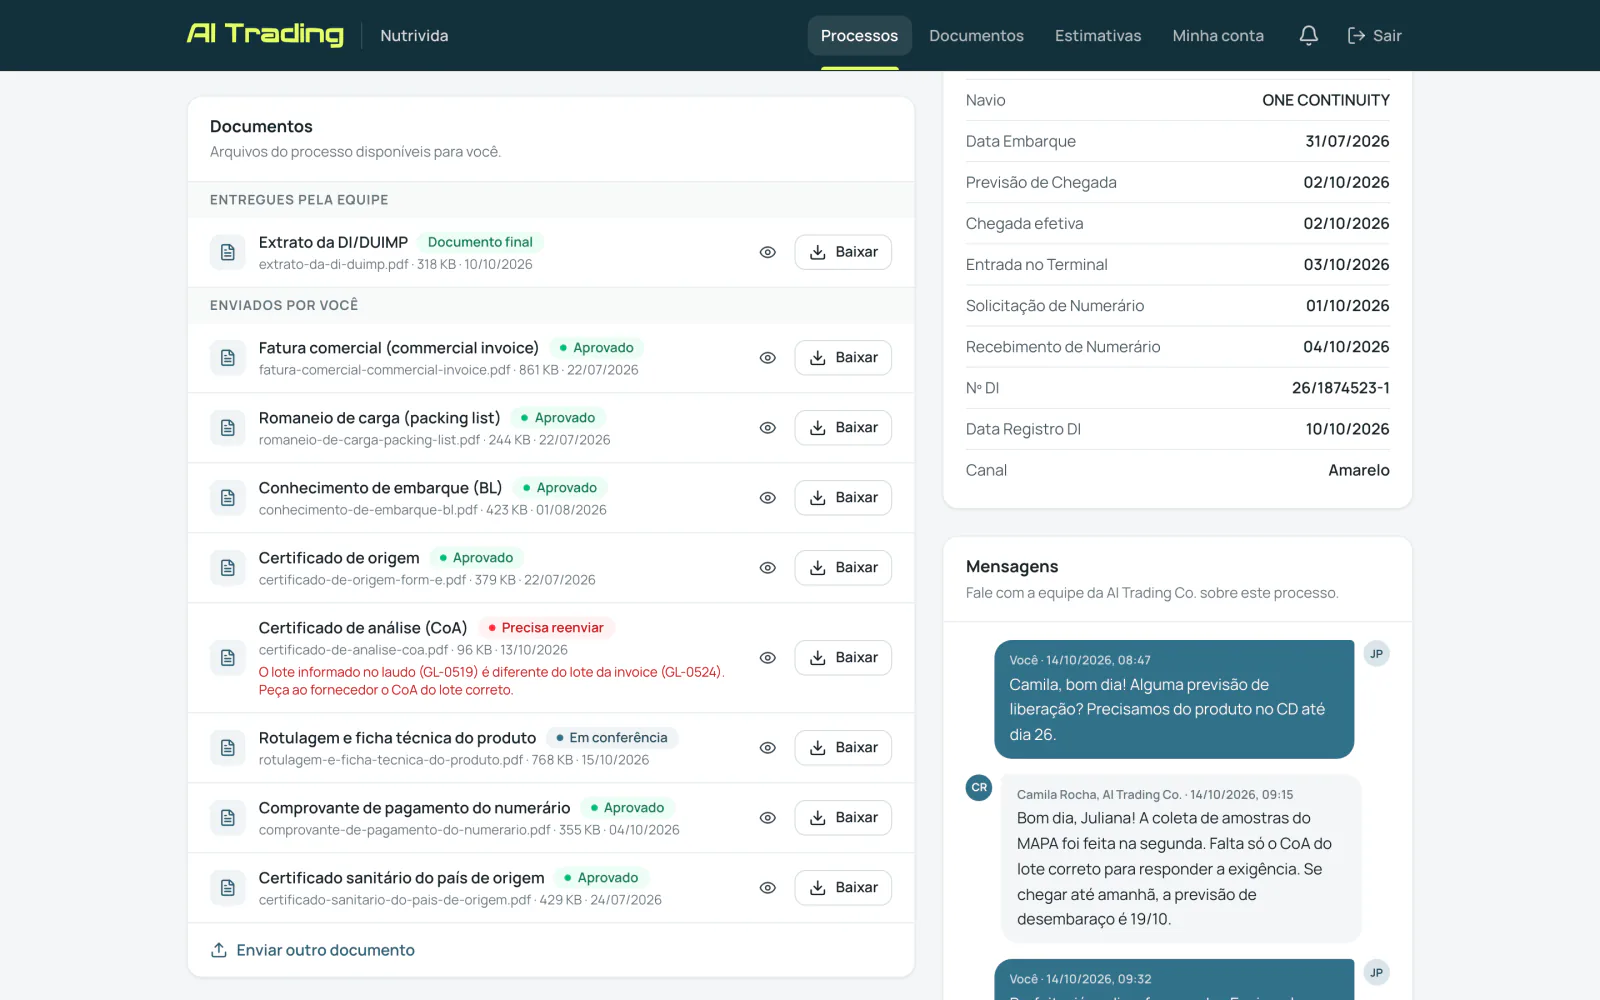
Task: Click Camila Rocha's CR avatar
Action: point(979,788)
